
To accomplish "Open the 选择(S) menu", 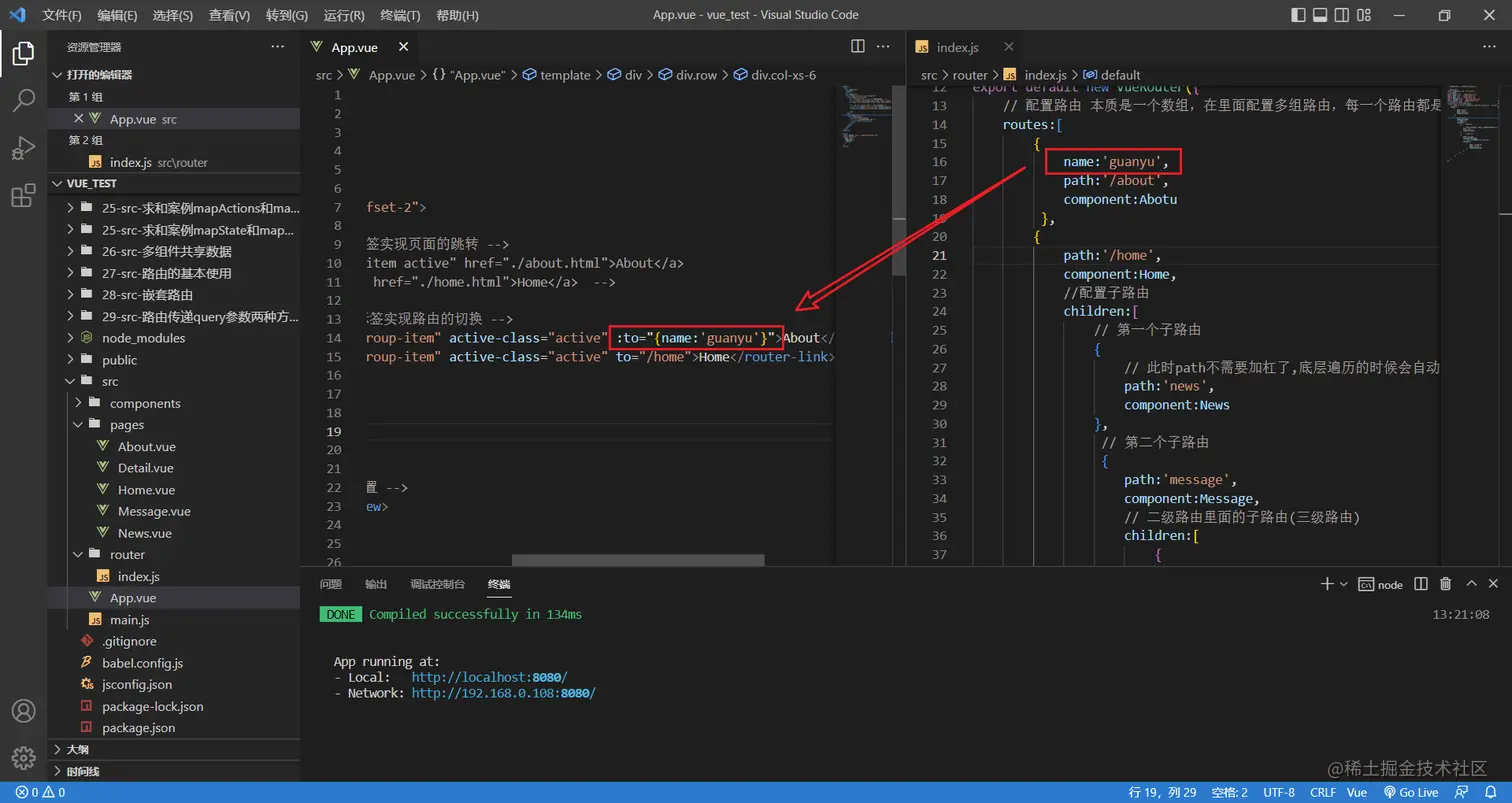I will pyautogui.click(x=173, y=15).
